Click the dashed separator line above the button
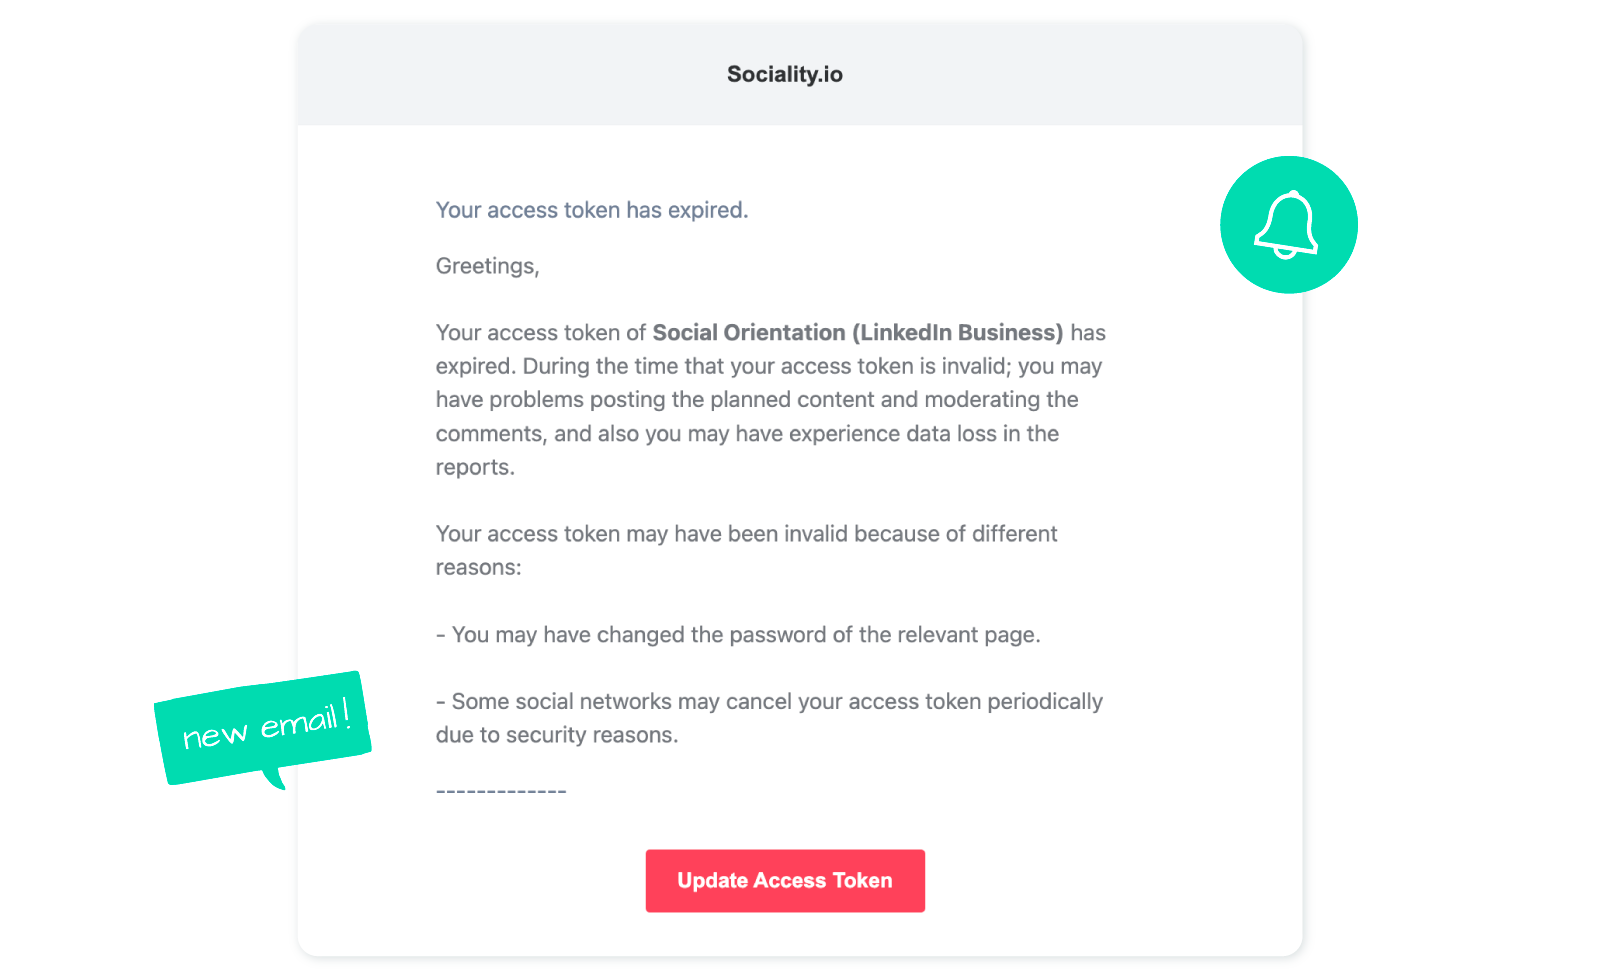This screenshot has height=980, width=1600. point(501,792)
